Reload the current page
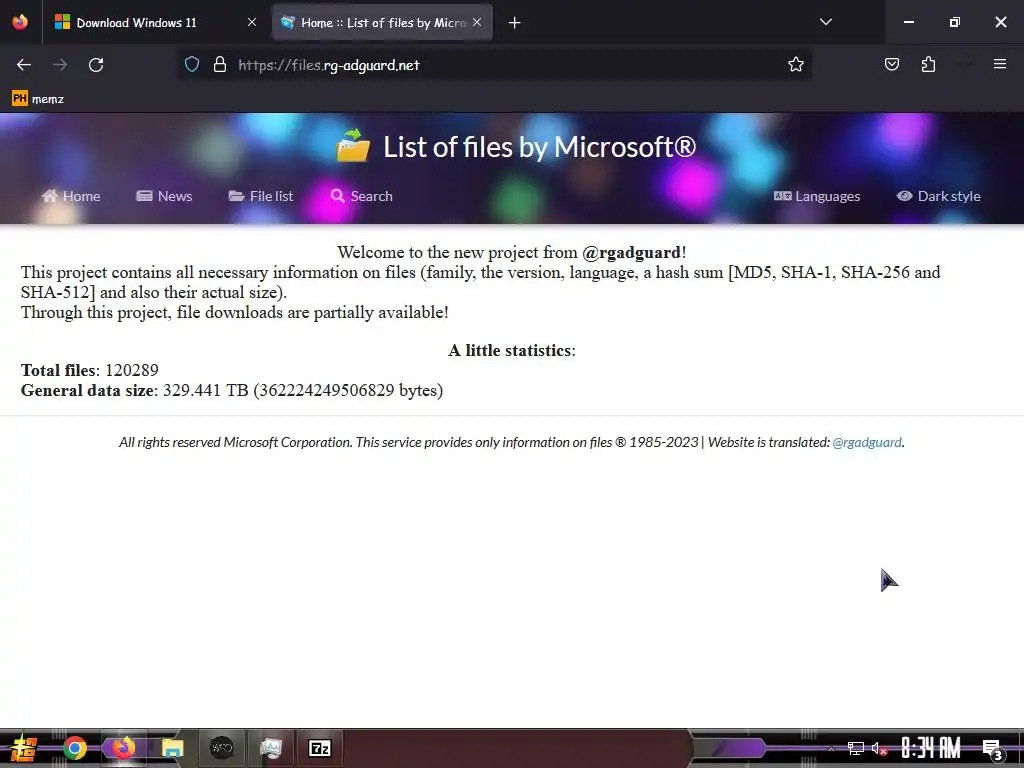Image resolution: width=1024 pixels, height=768 pixels. click(96, 65)
